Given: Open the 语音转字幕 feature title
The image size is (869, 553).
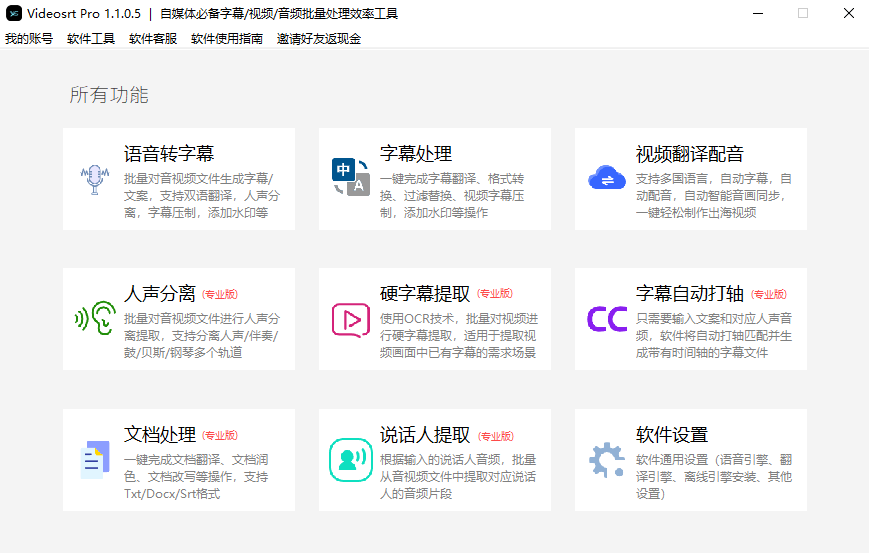Looking at the screenshot, I should (169, 153).
